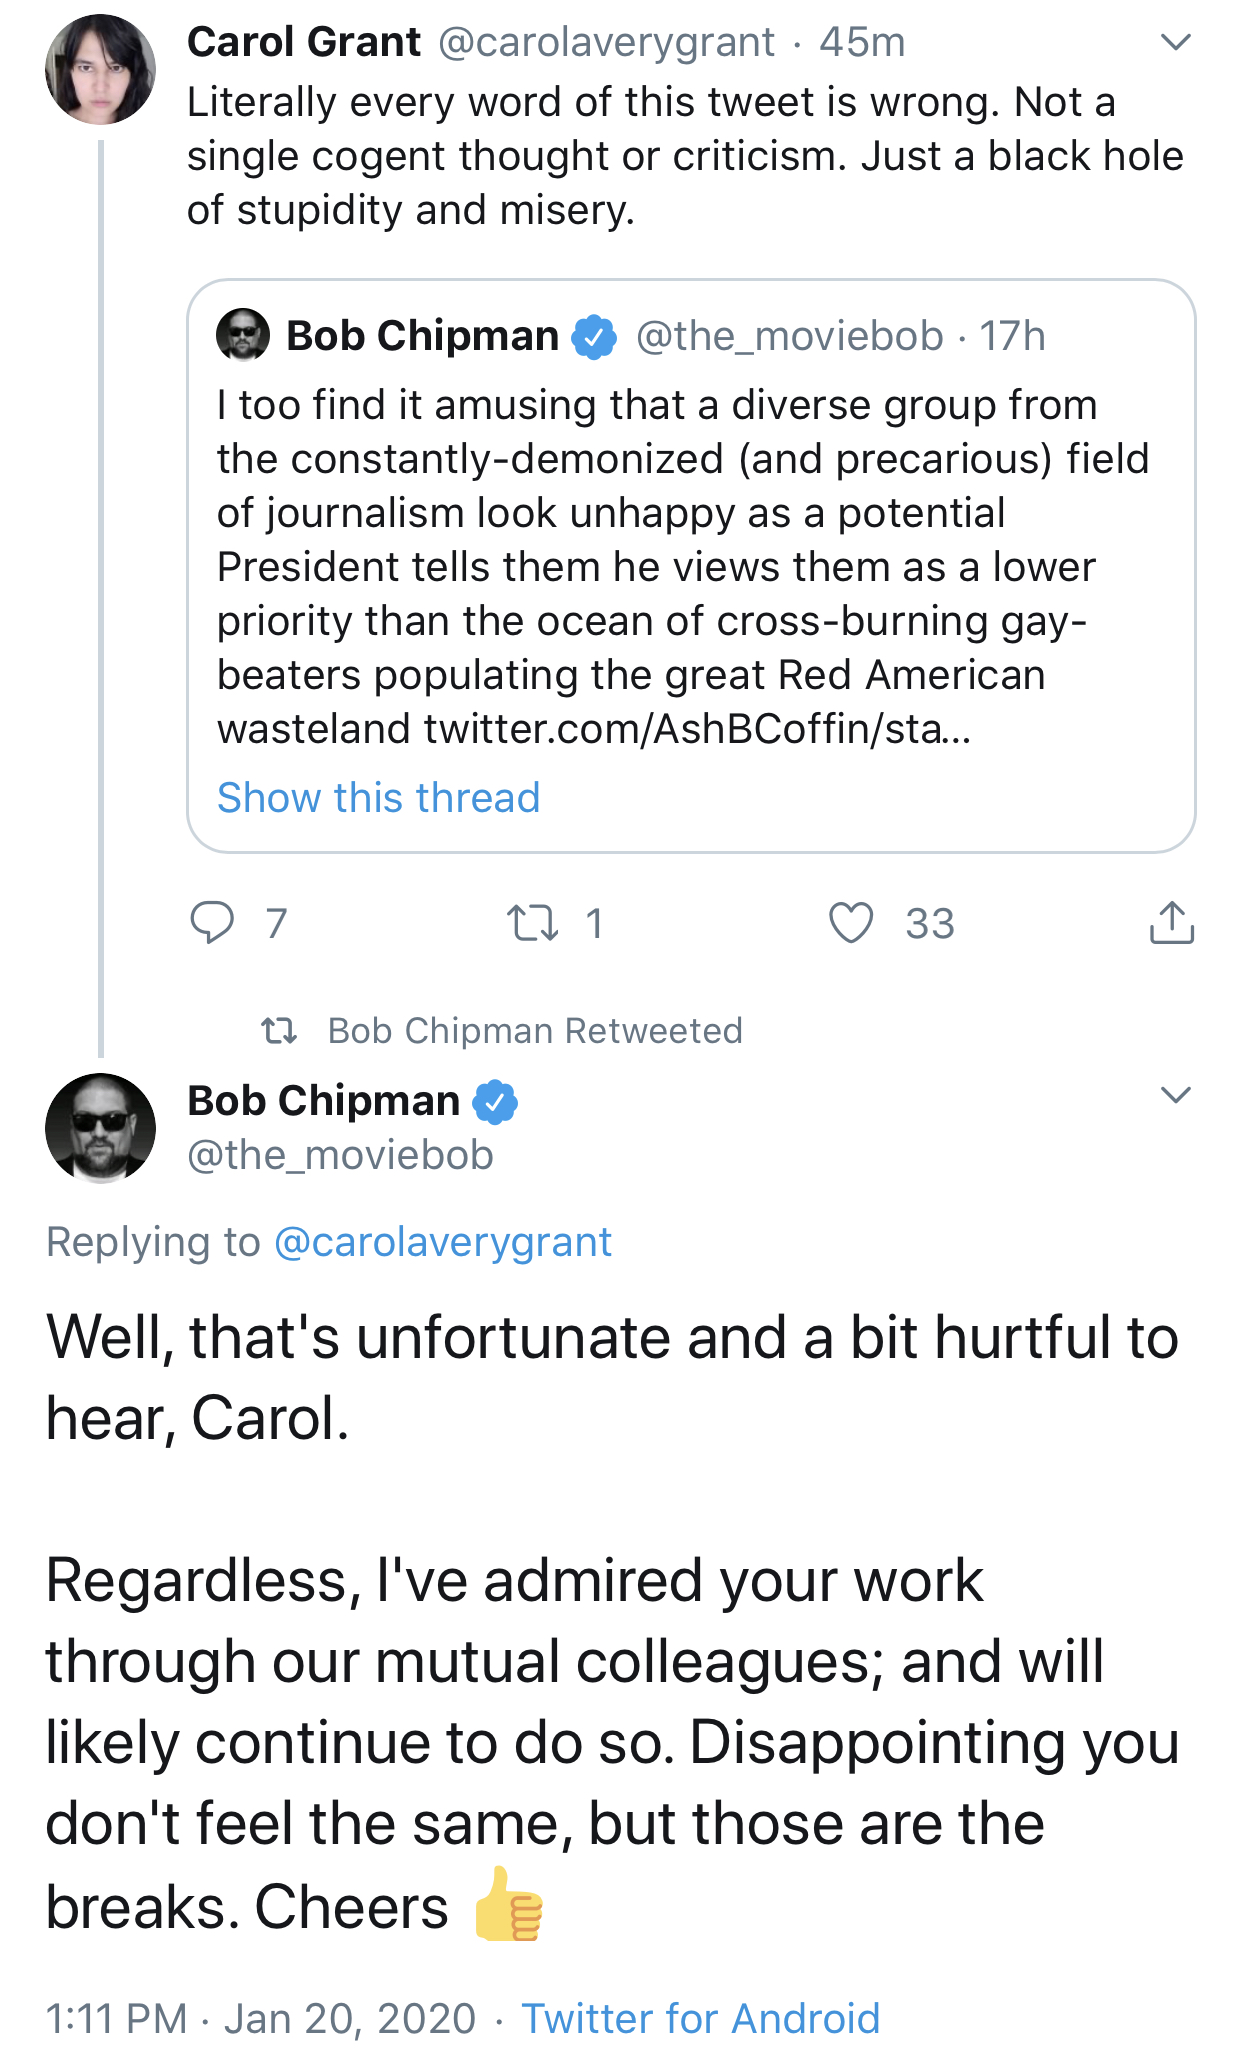The image size is (1242, 2066).
Task: Click small Bob Chipman avatar in quoted tweet
Action: click(243, 335)
